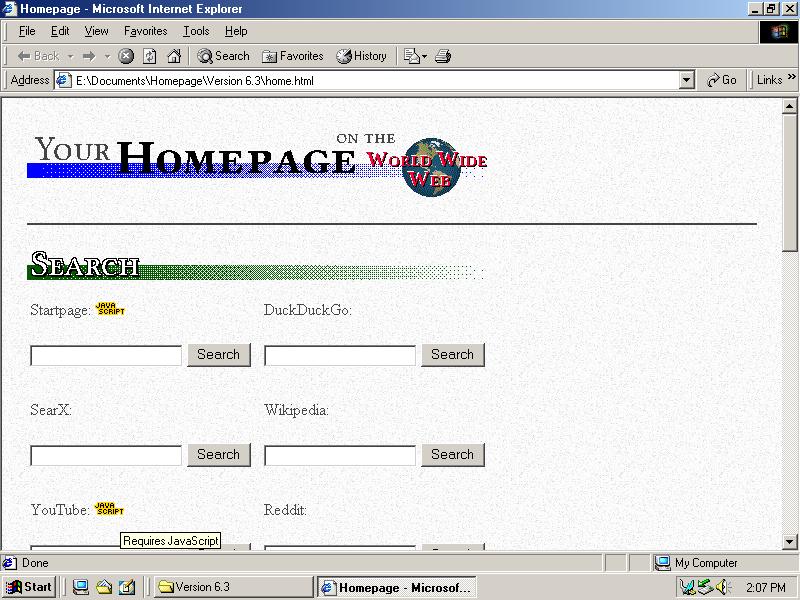The height and width of the screenshot is (600, 800).
Task: Go back with the Back arrow button
Action: click(38, 56)
